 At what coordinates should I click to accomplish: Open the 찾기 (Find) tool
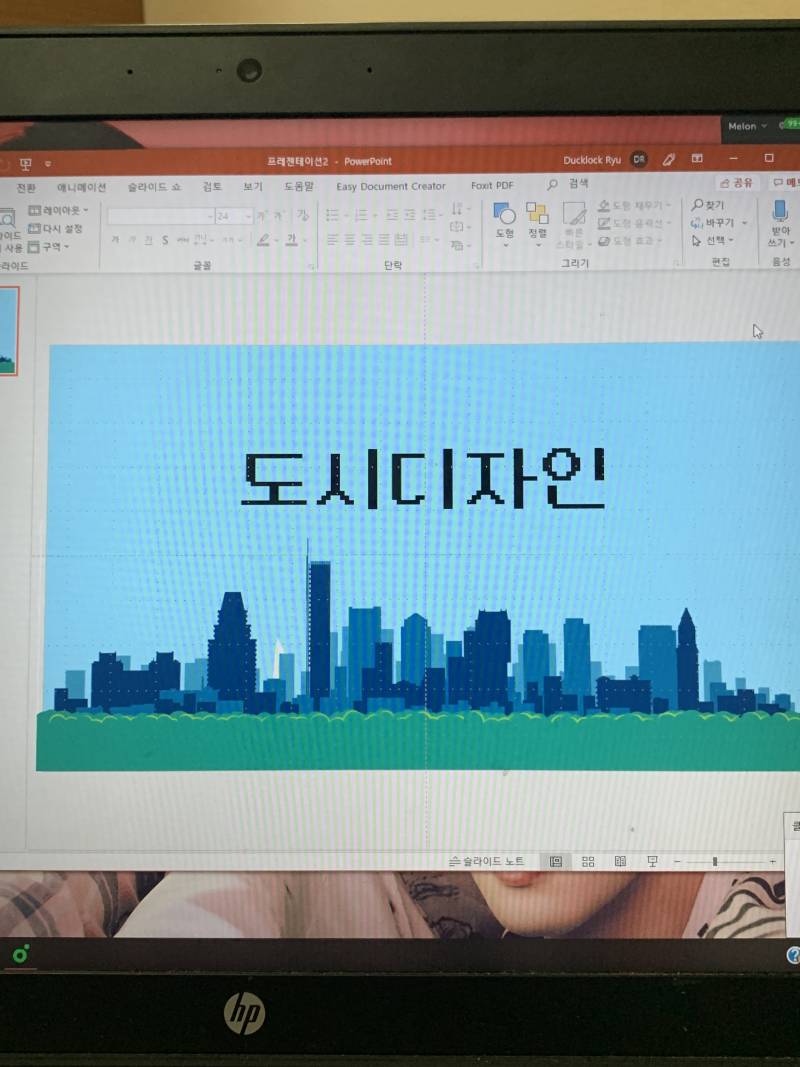pos(713,202)
